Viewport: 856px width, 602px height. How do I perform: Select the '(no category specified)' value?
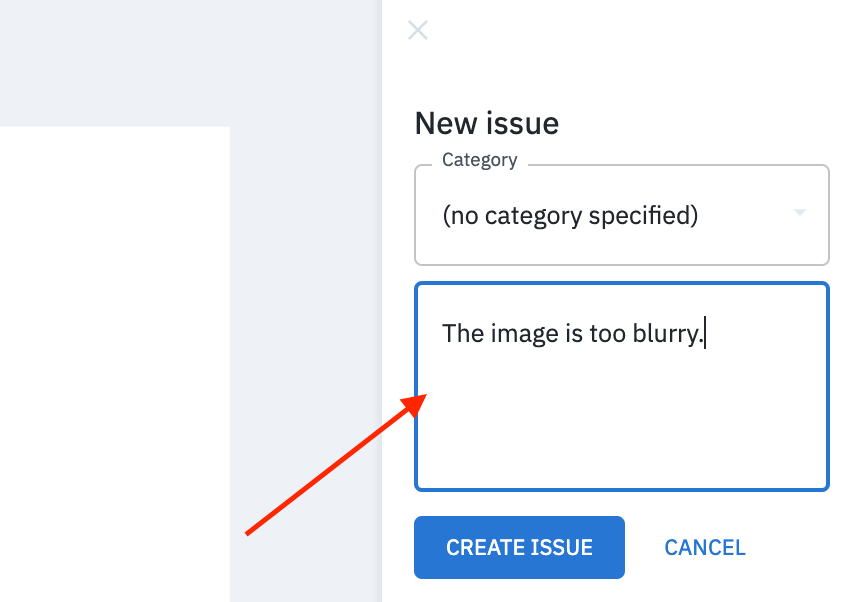(570, 216)
